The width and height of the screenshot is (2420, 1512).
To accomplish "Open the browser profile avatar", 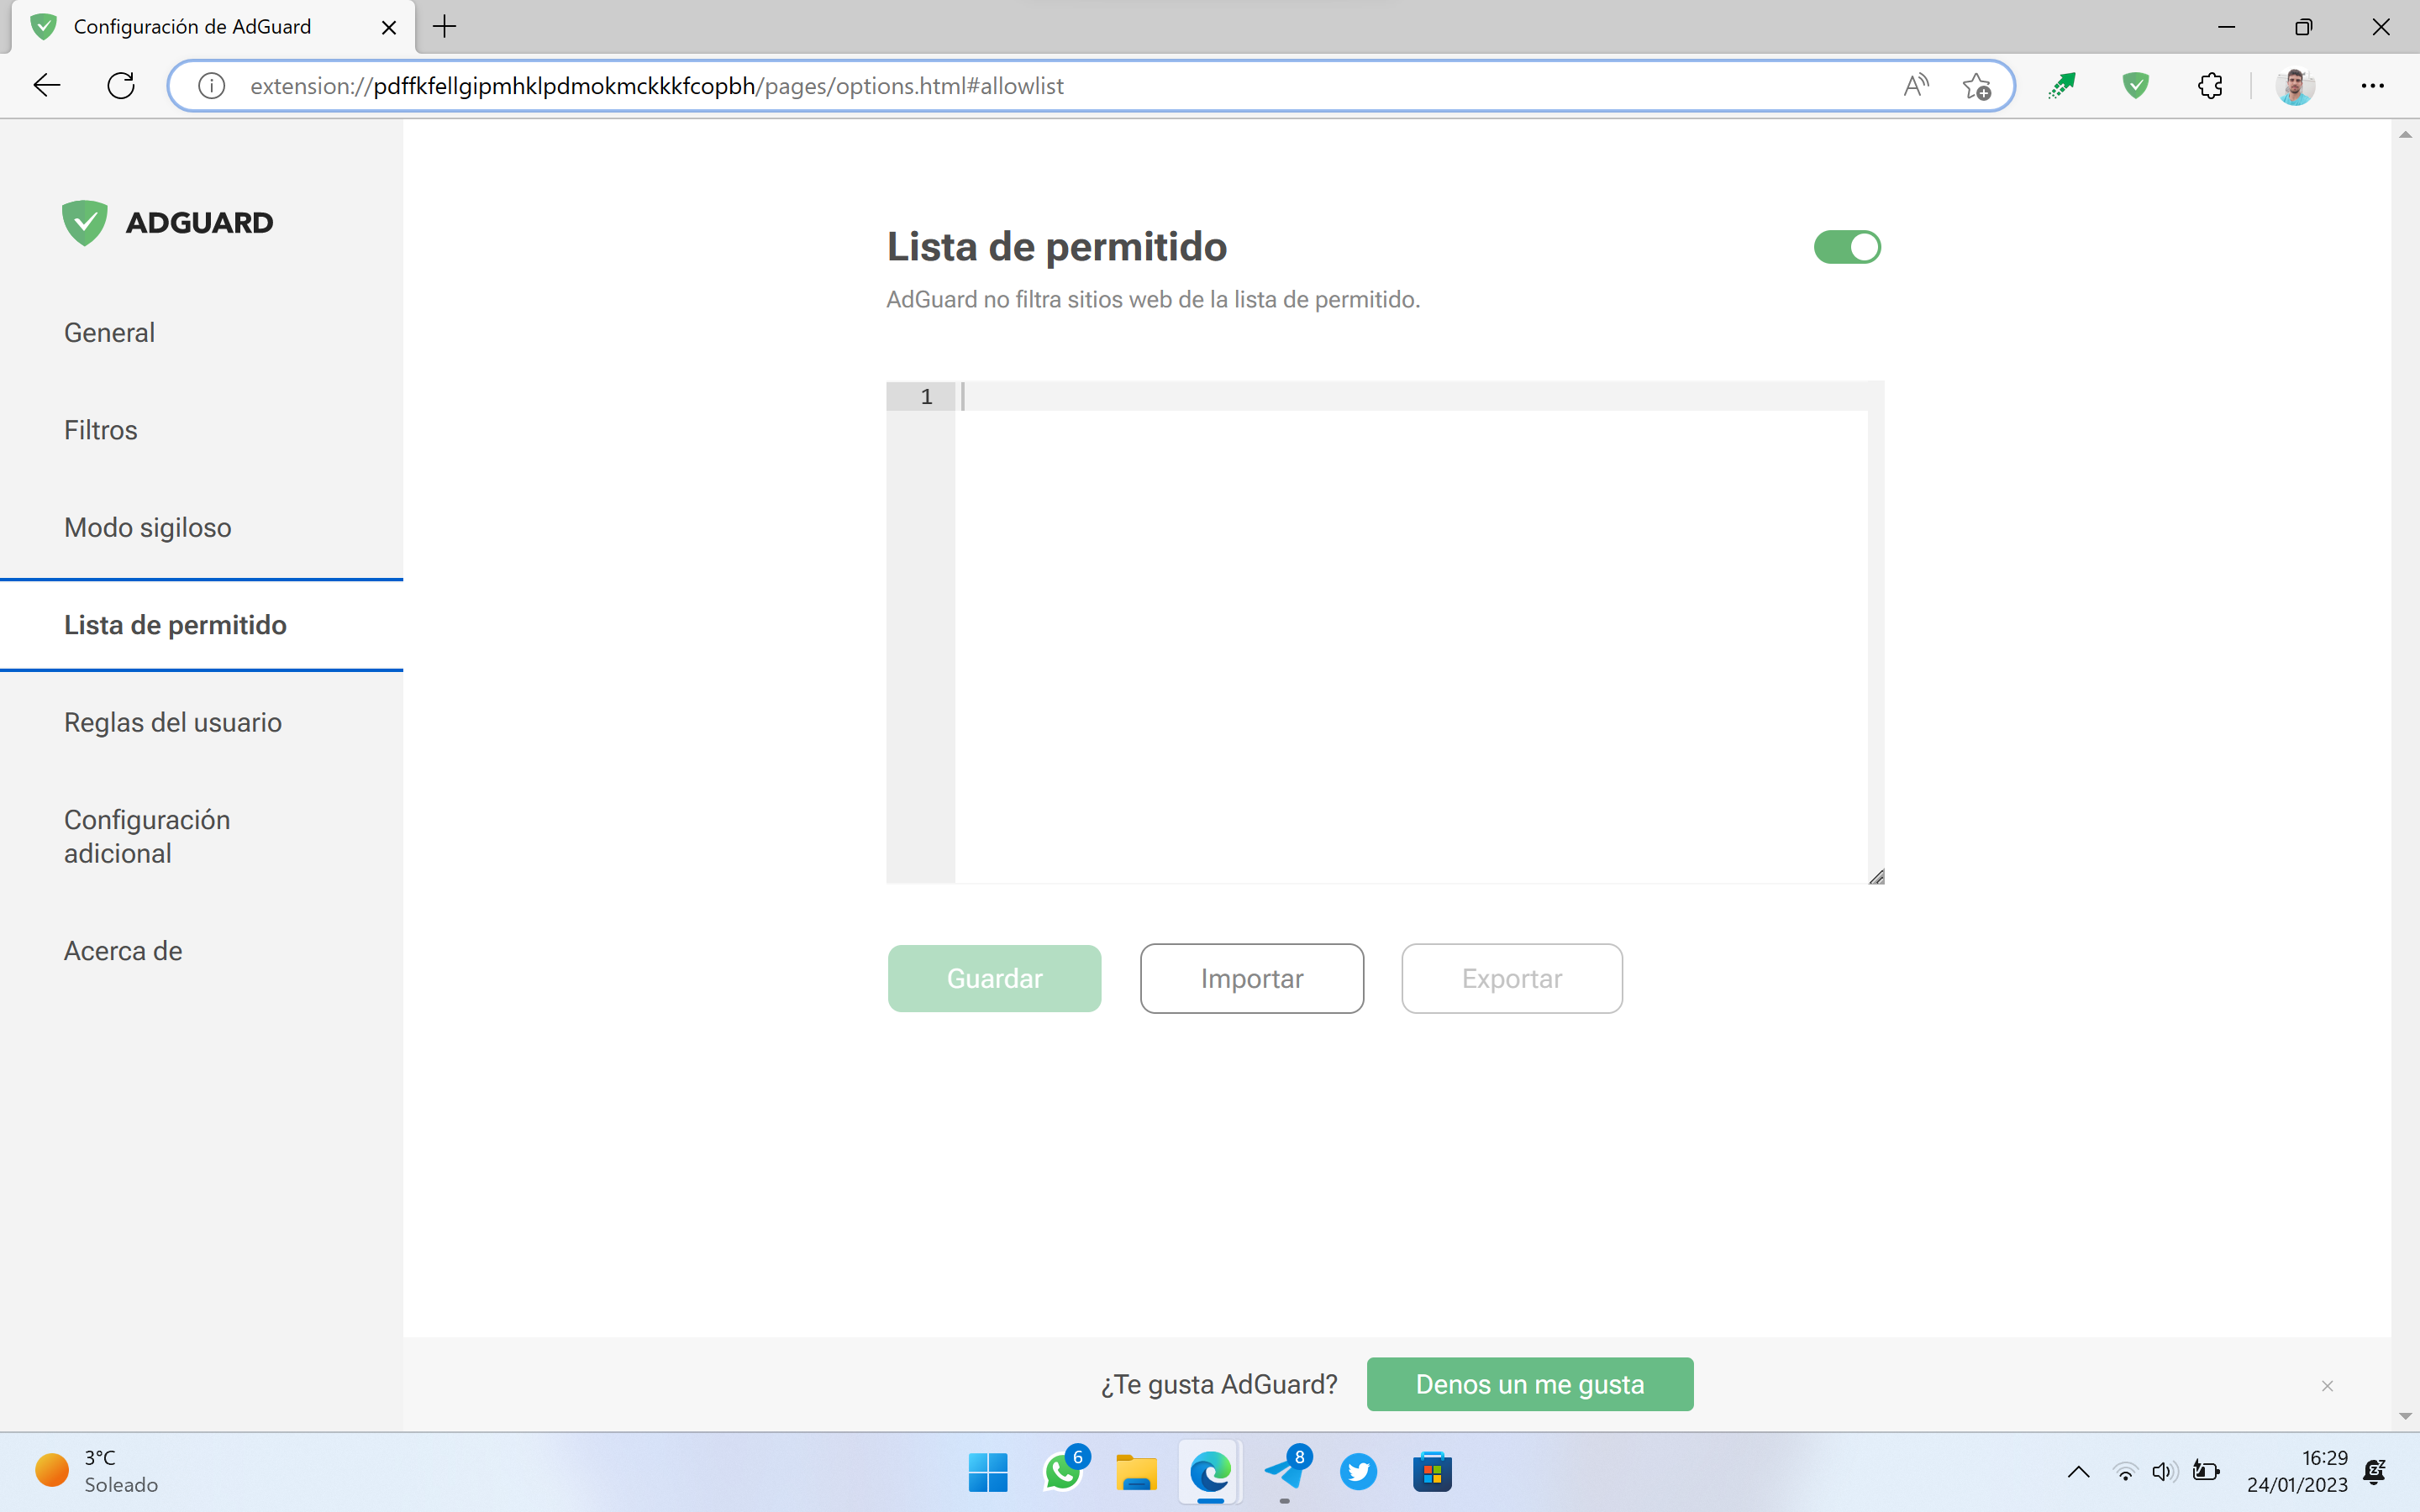I will [x=2295, y=86].
